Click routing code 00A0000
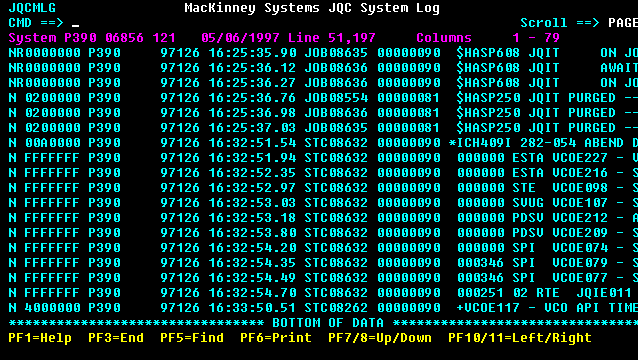The image size is (638, 360). 52,143
